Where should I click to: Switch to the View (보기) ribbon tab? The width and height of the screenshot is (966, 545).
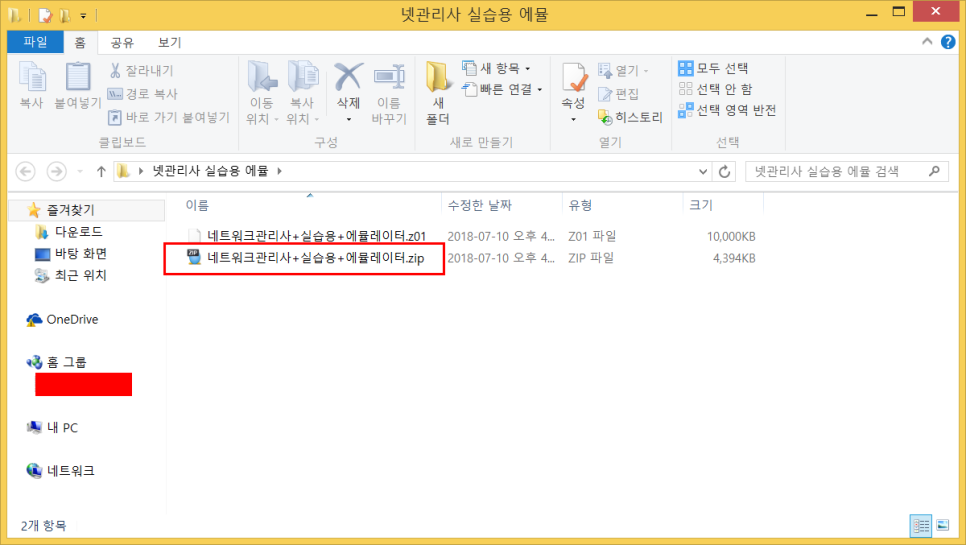point(169,42)
